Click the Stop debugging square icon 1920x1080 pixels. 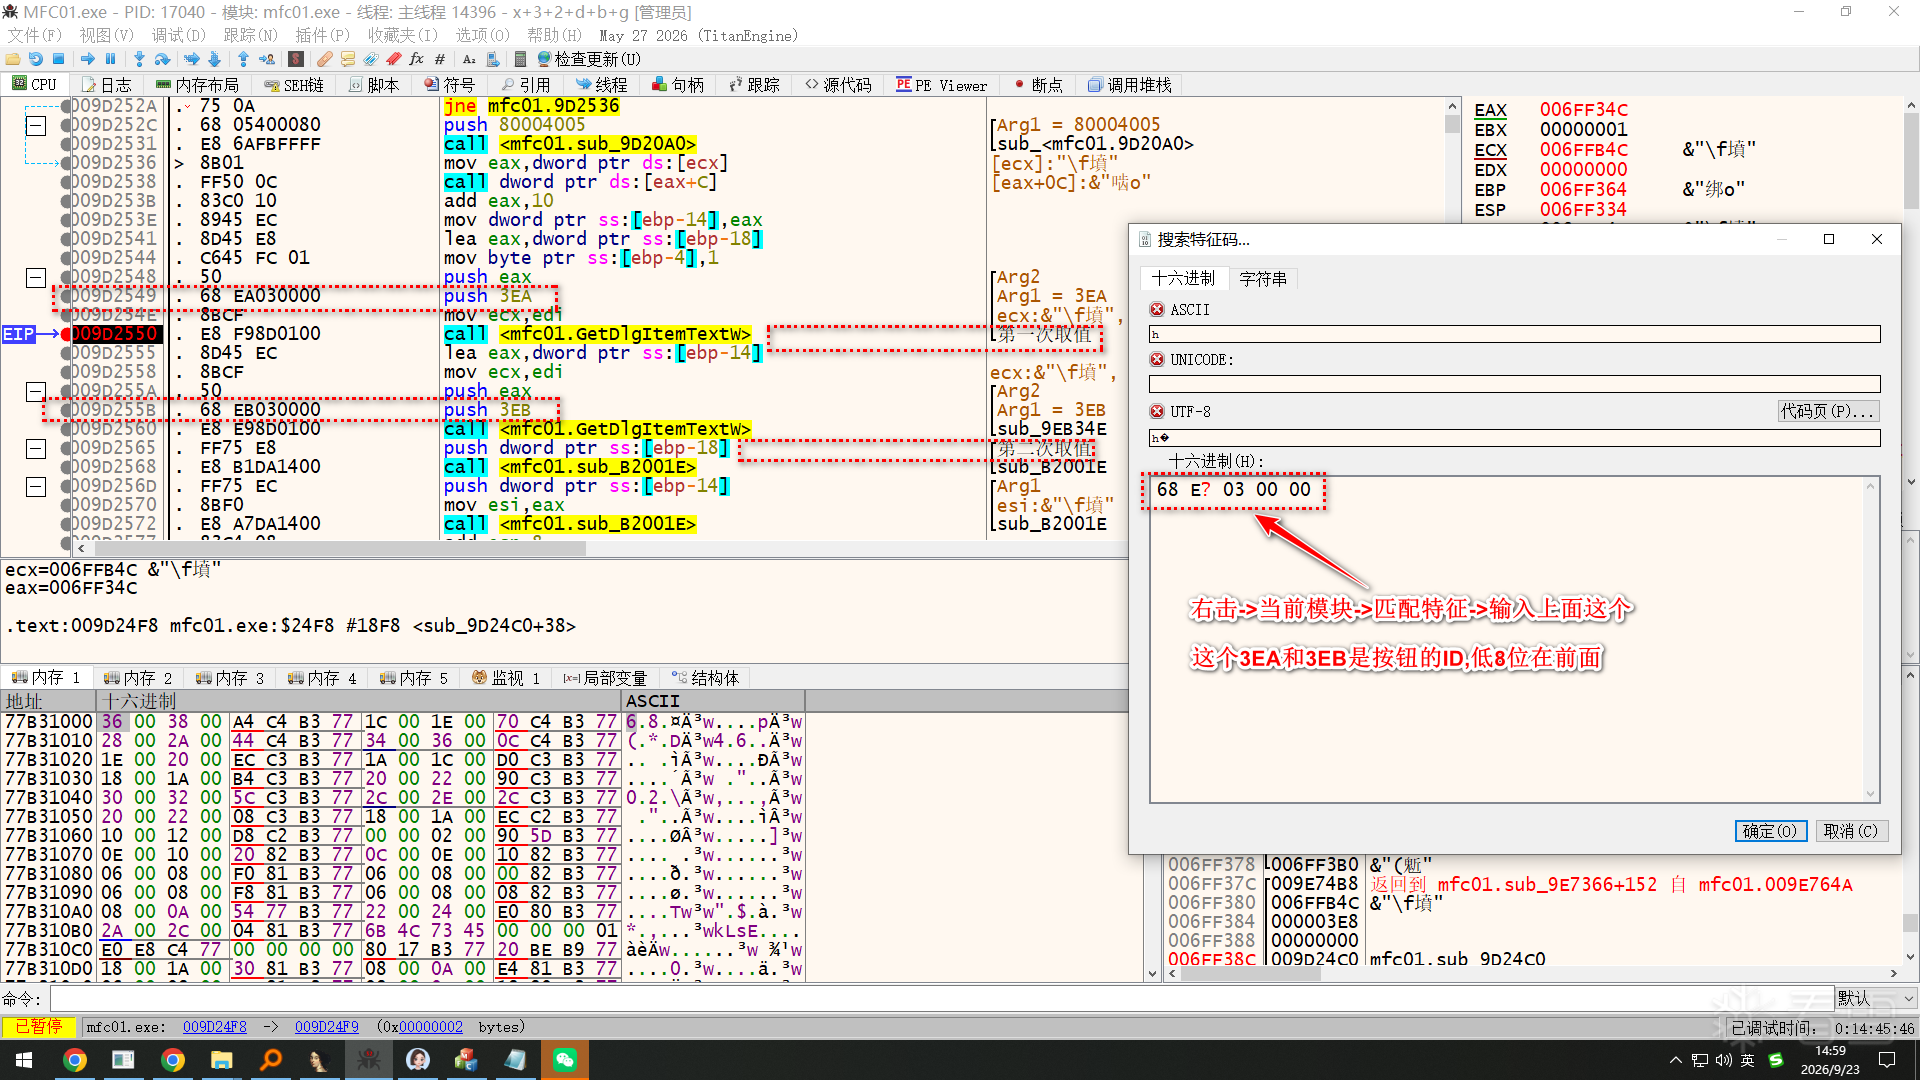click(59, 59)
